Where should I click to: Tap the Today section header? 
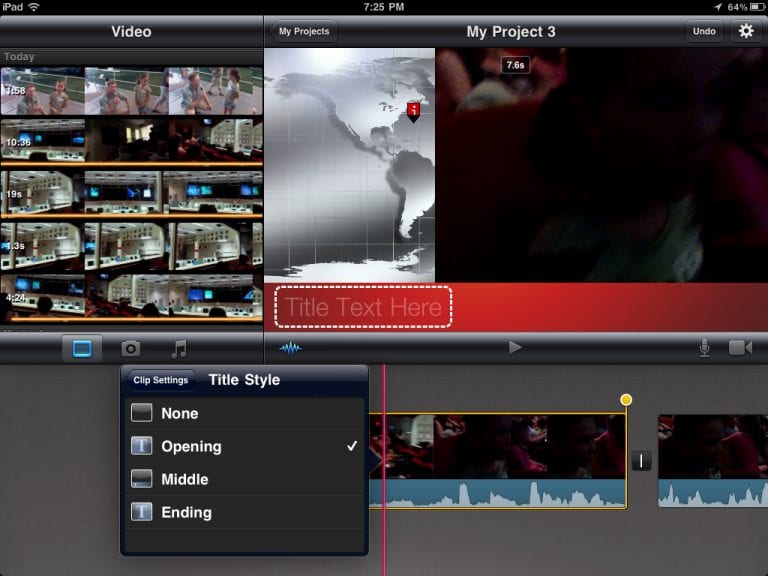tap(131, 56)
